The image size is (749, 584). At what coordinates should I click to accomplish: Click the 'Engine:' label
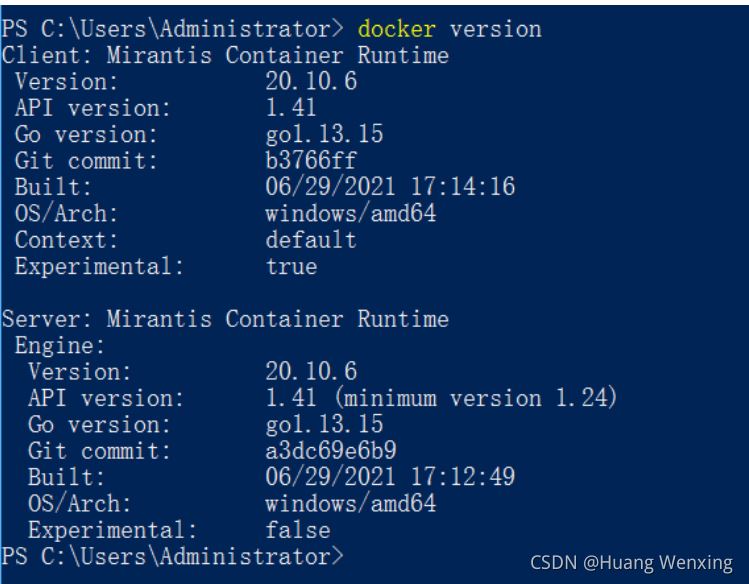[x=60, y=345]
